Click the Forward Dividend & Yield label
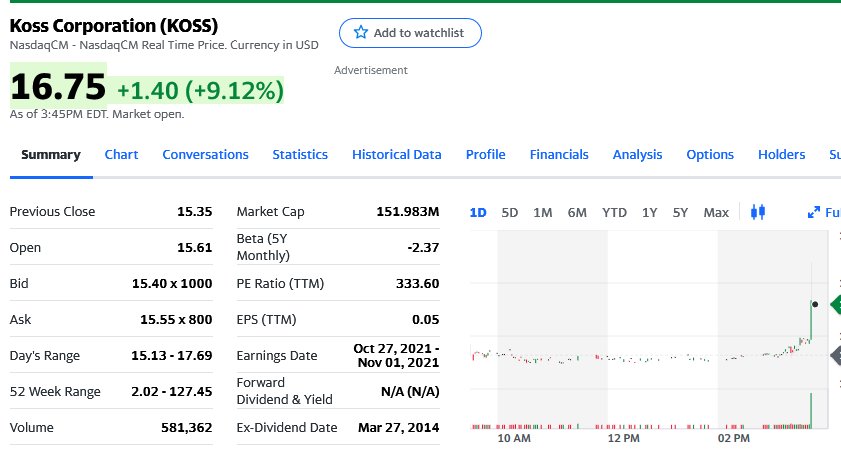 click(x=284, y=391)
